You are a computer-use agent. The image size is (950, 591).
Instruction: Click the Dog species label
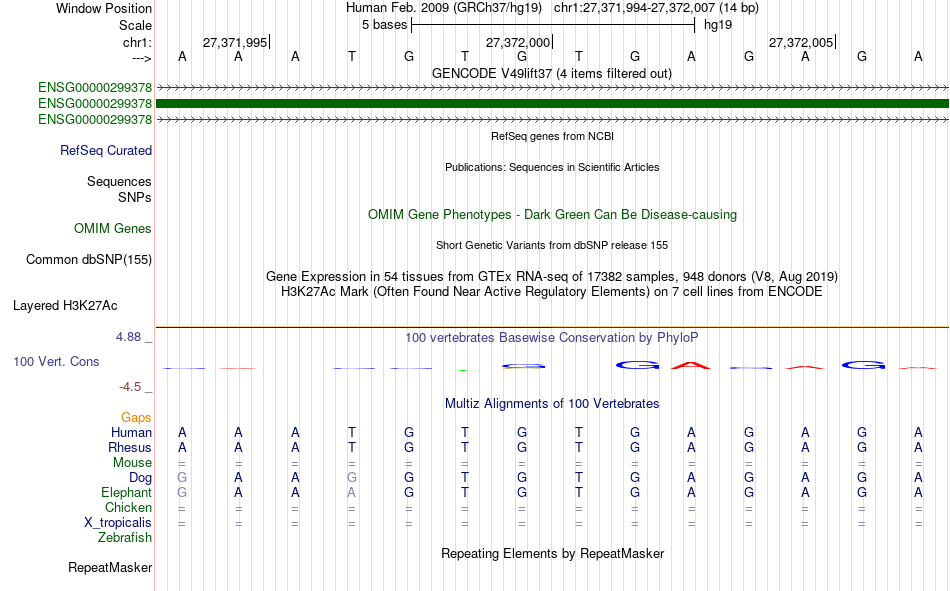(141, 478)
